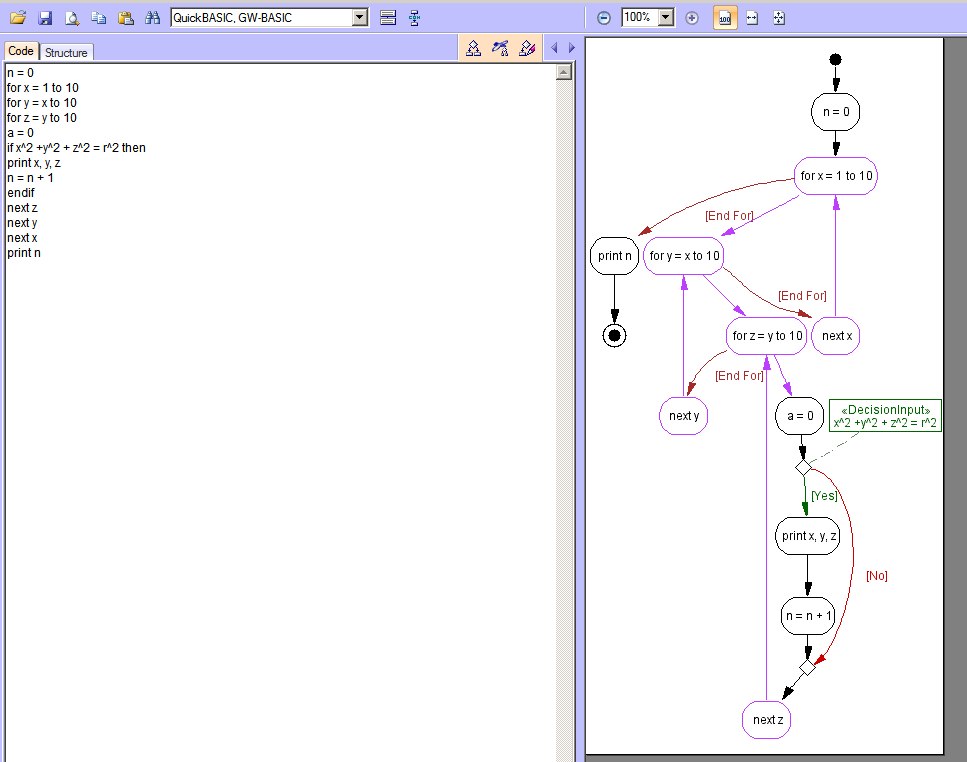Toggle the 100% actual size view button
The image size is (967, 762).
[x=725, y=18]
